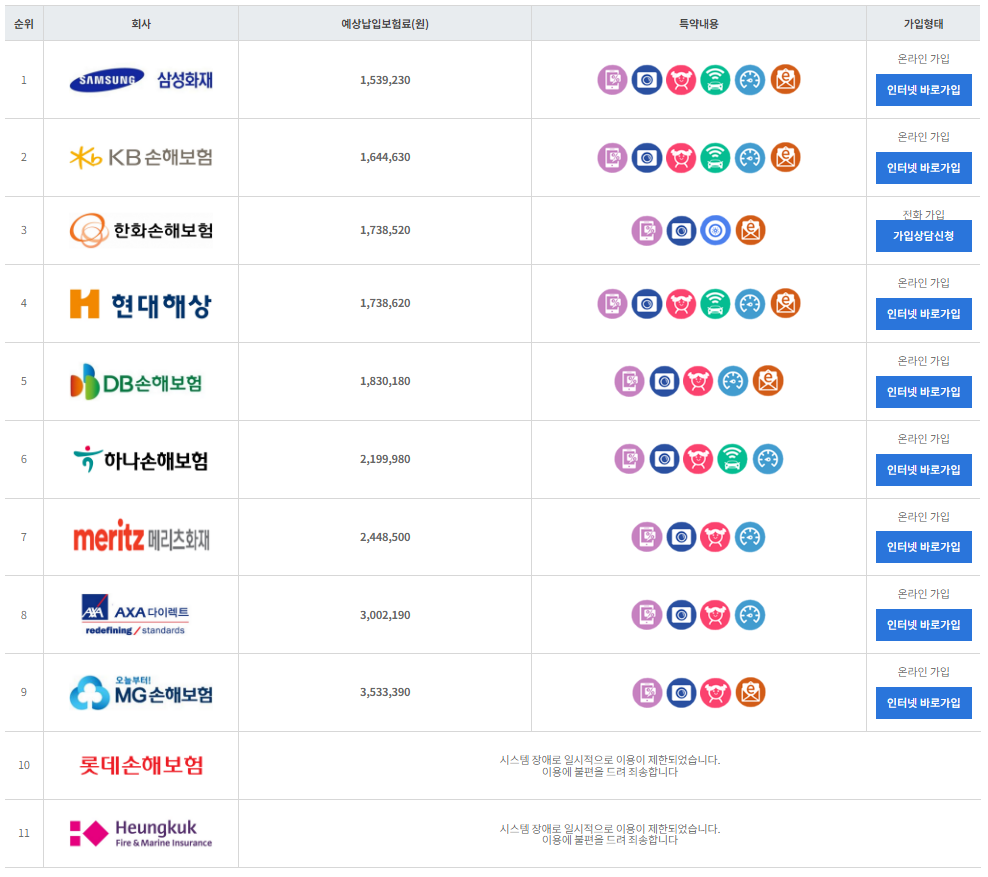Click dashcam icon in DB손해보험 row
Image resolution: width=988 pixels, height=877 pixels.
pyautogui.click(x=664, y=381)
